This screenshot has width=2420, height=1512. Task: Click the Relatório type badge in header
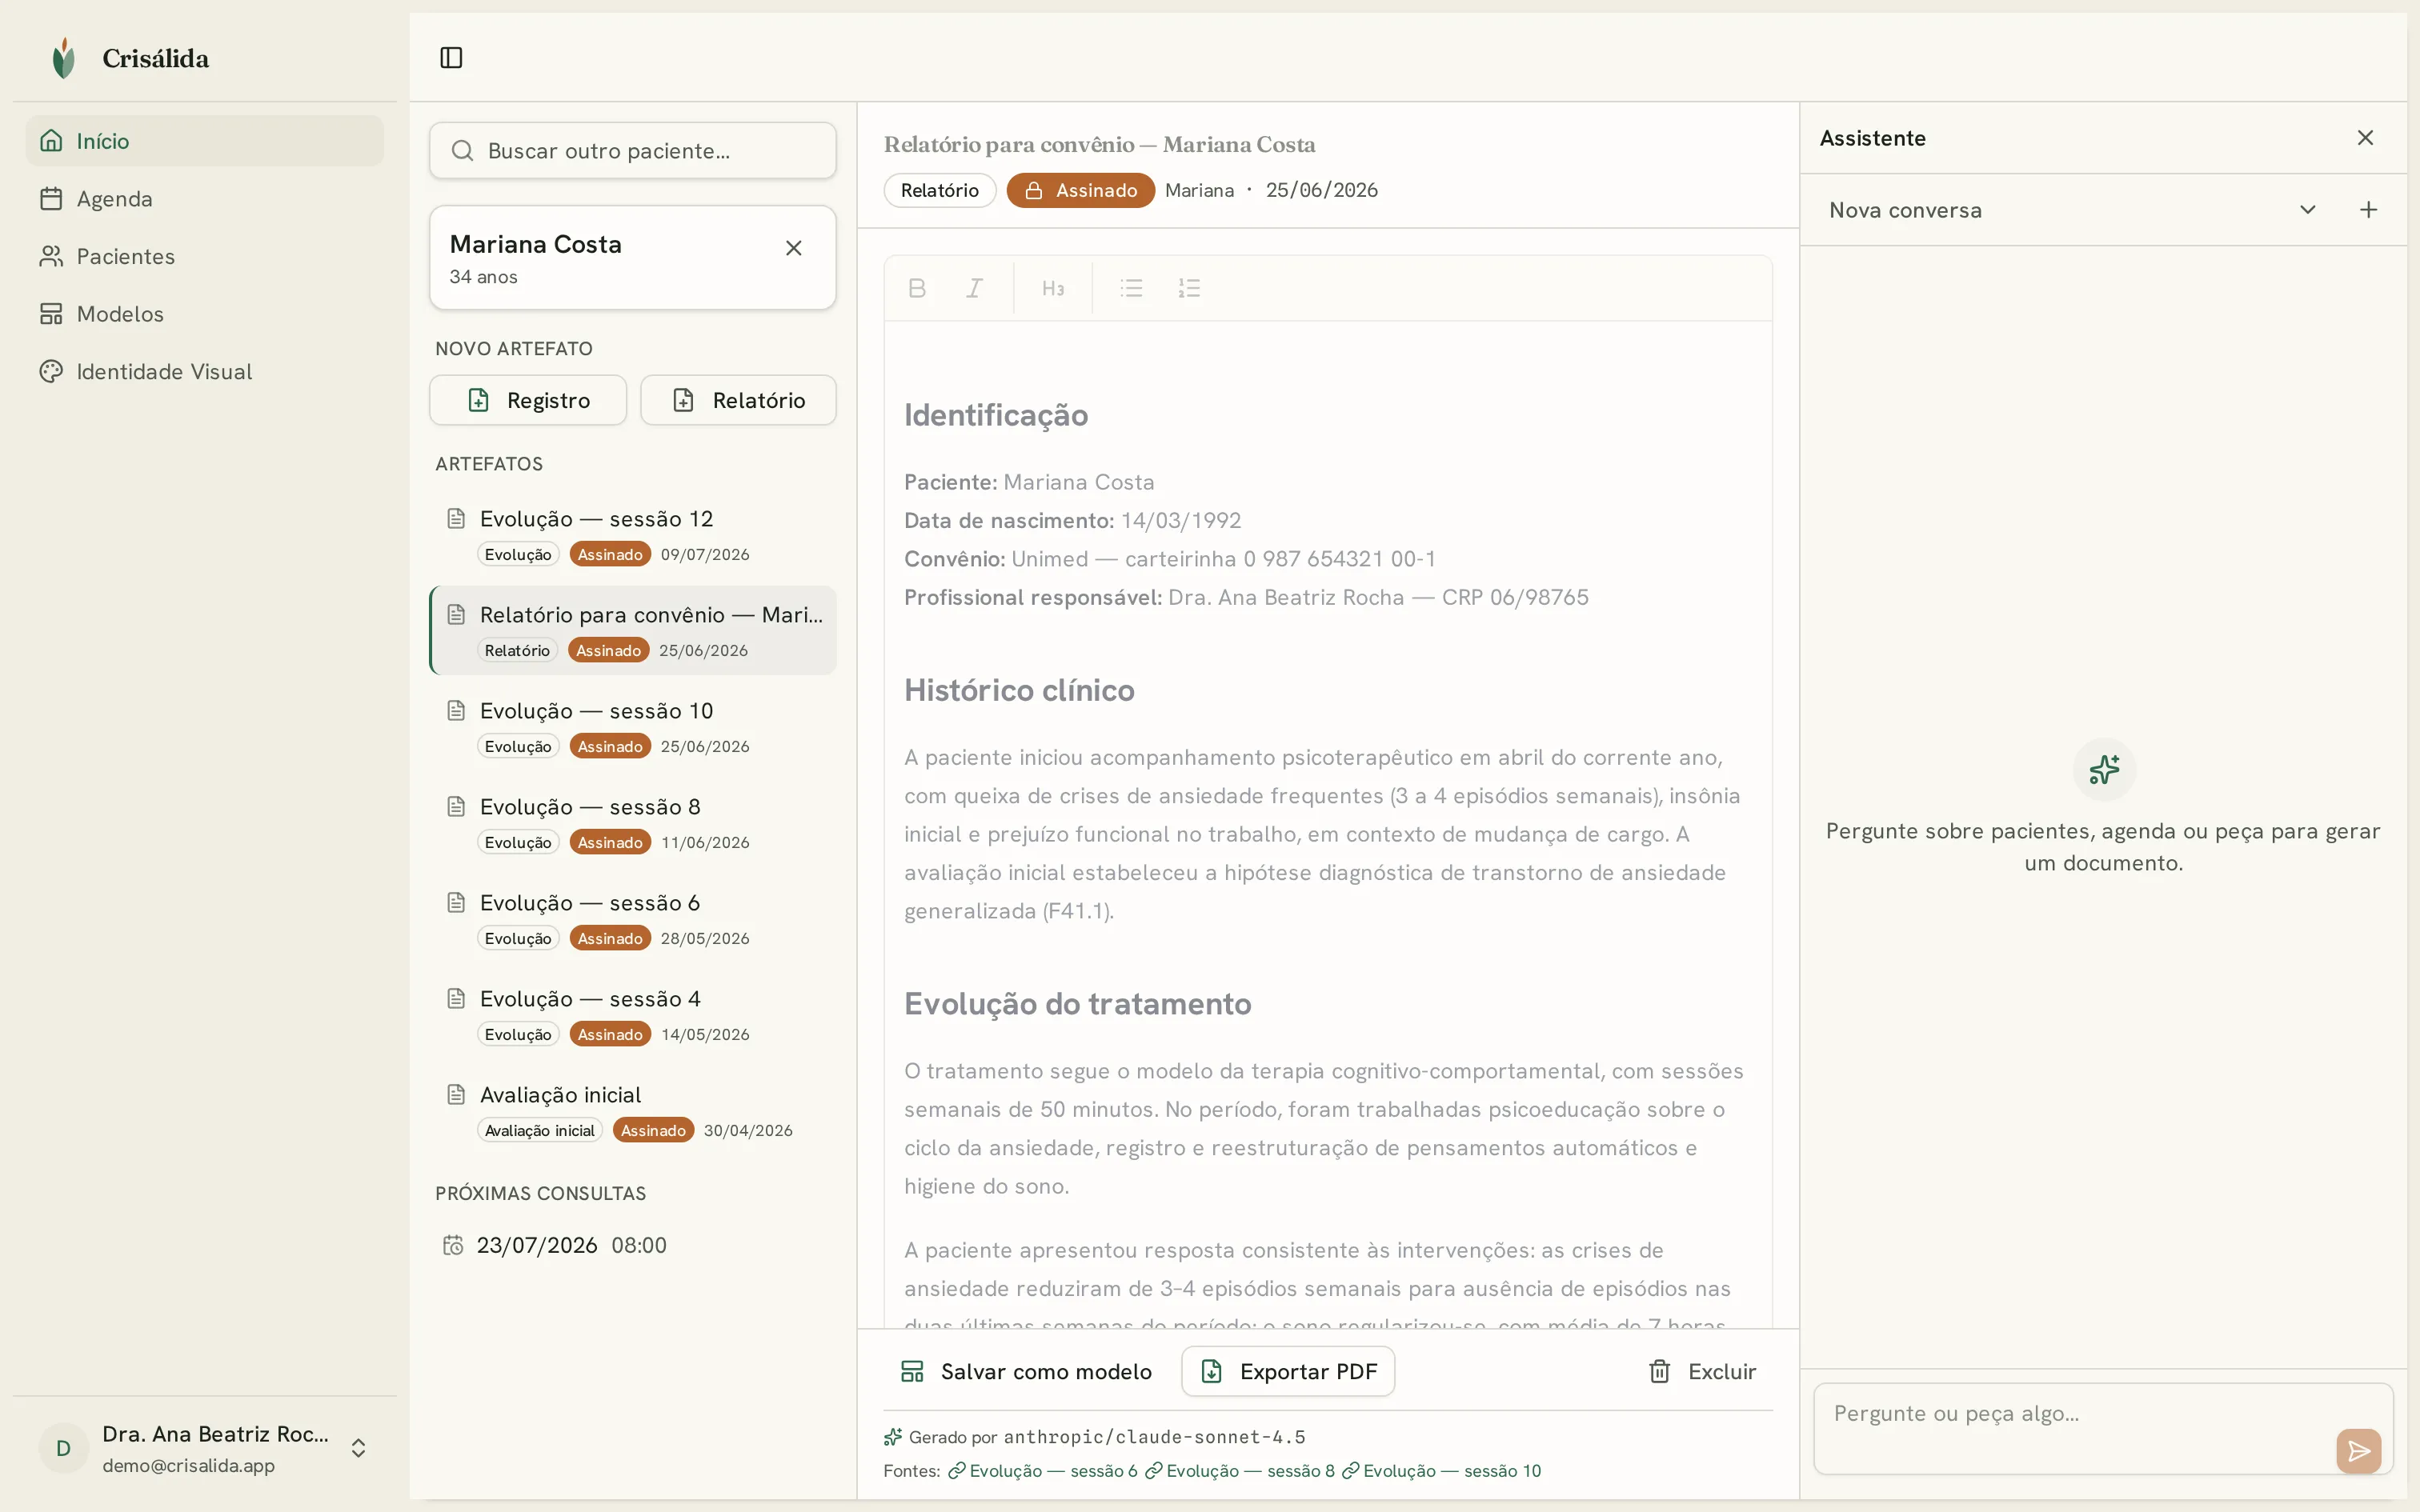pyautogui.click(x=939, y=190)
